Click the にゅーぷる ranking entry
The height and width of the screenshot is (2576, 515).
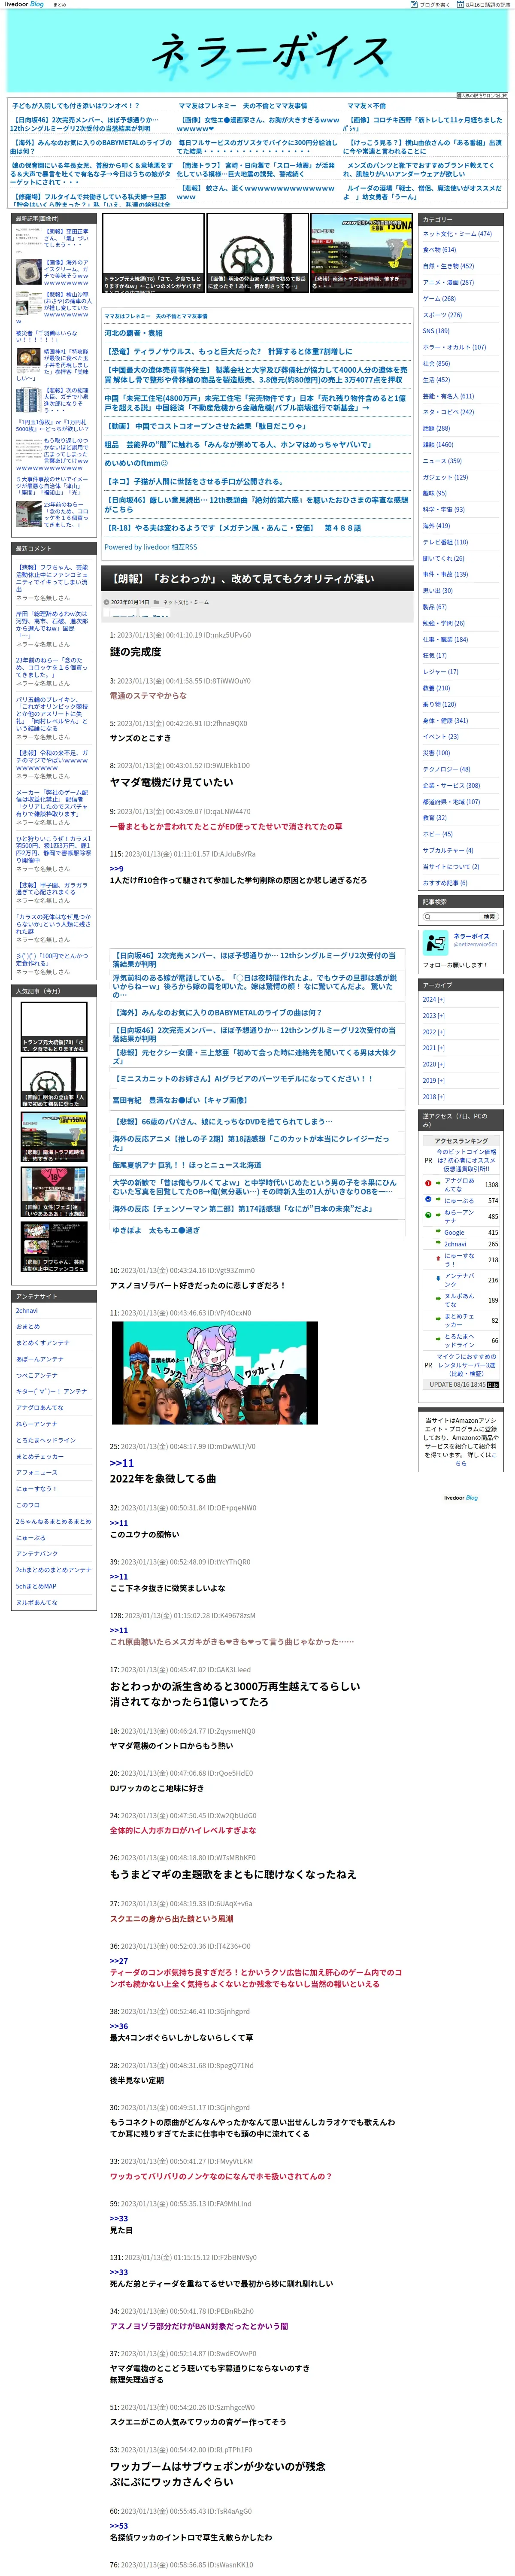click(x=459, y=1200)
